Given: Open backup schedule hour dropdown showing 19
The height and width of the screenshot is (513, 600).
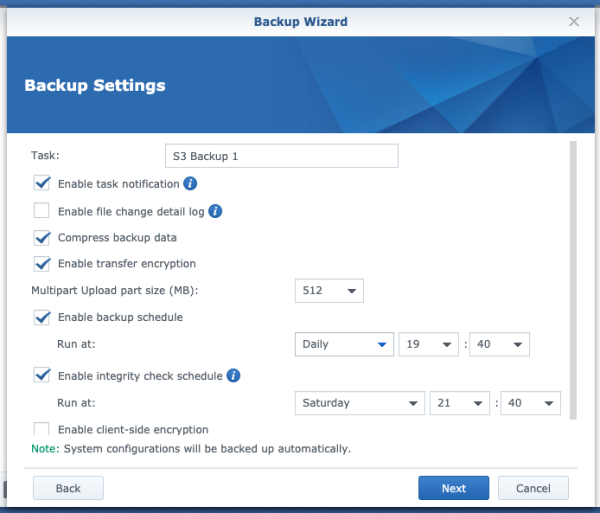Looking at the screenshot, I should pos(428,344).
